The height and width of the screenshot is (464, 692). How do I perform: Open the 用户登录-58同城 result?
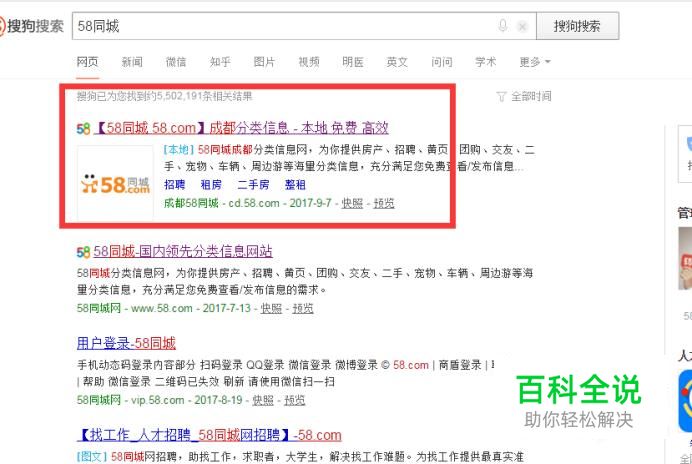click(x=126, y=343)
